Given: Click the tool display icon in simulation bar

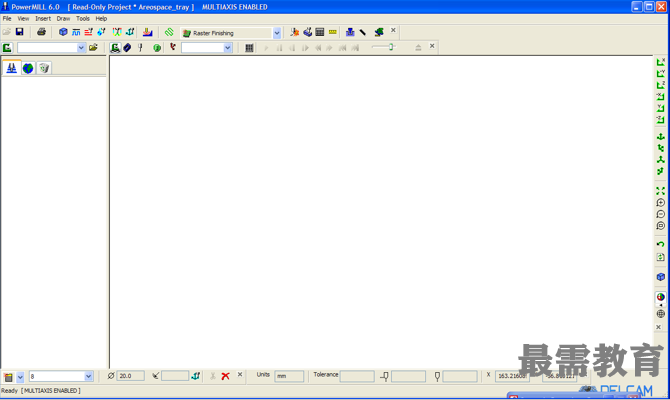Looking at the screenshot, I should click(x=140, y=48).
